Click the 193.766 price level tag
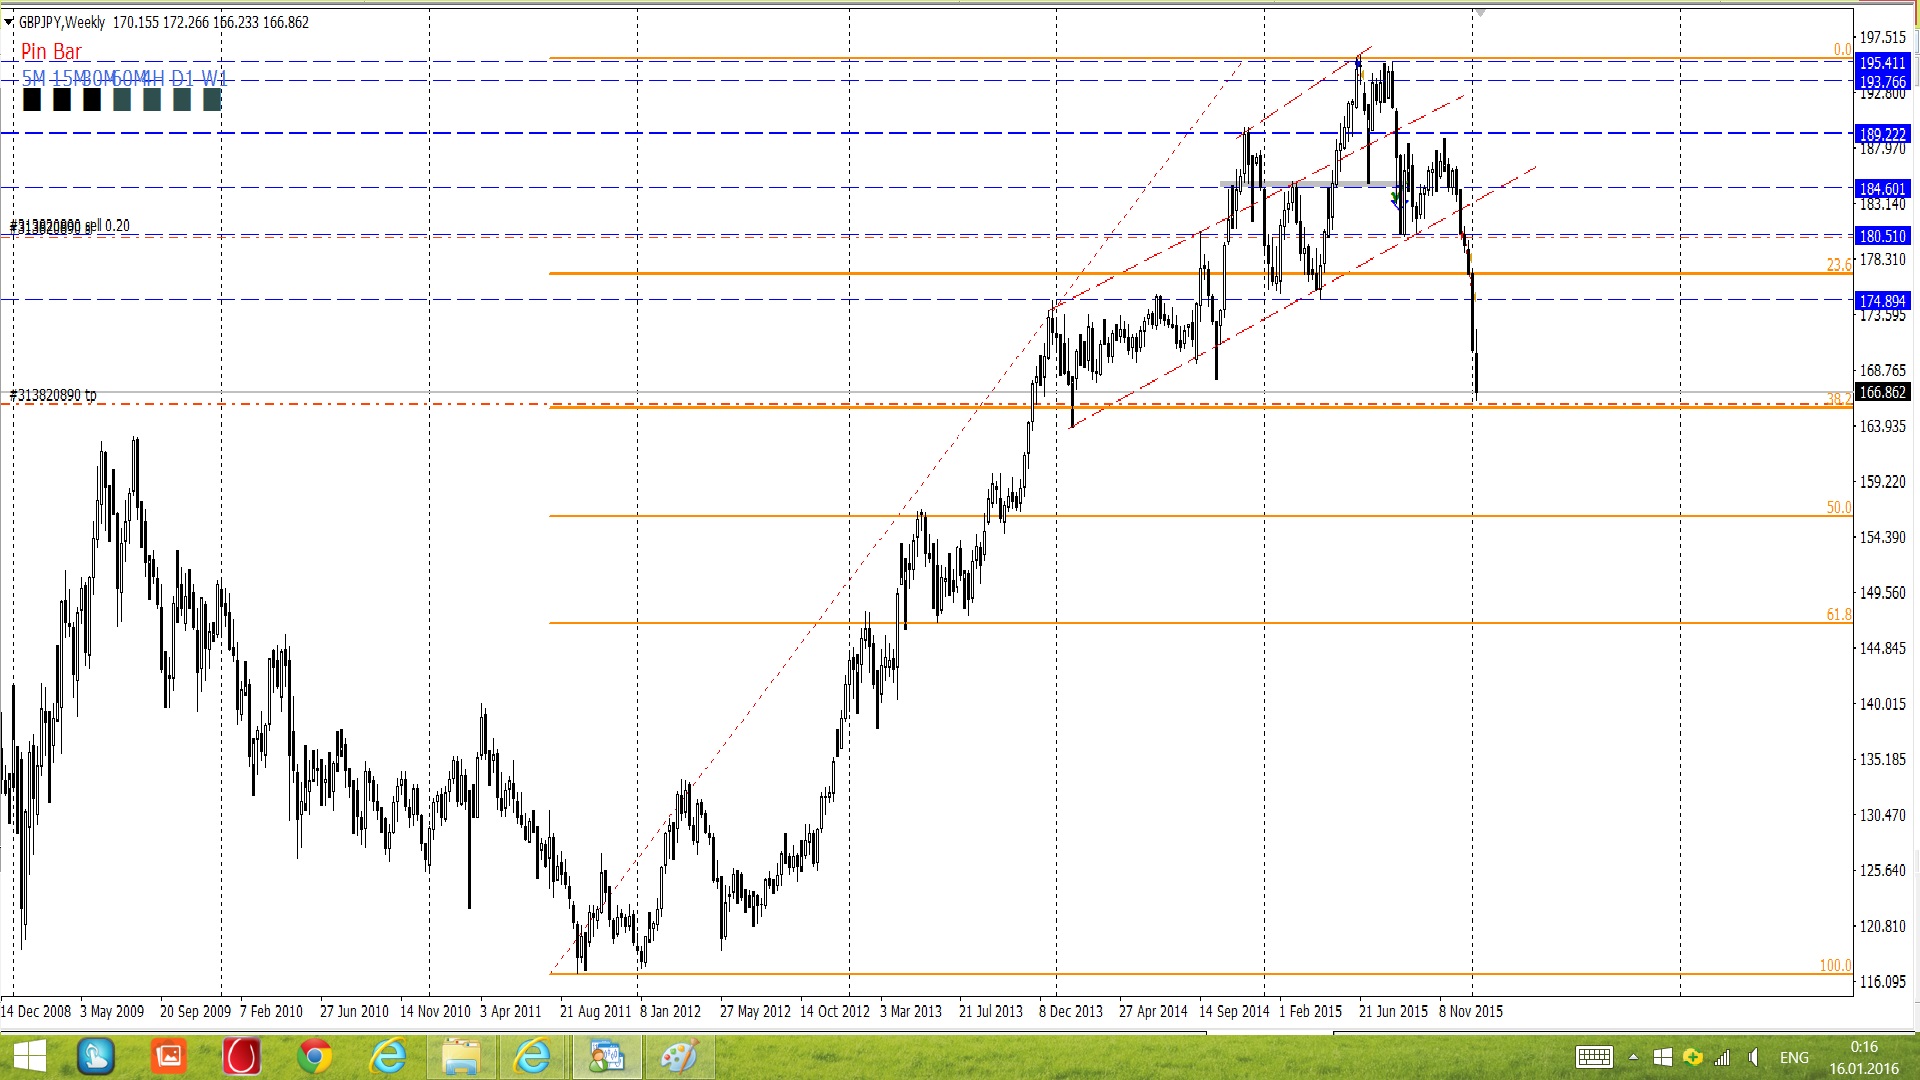The height and width of the screenshot is (1080, 1920). coord(1882,82)
